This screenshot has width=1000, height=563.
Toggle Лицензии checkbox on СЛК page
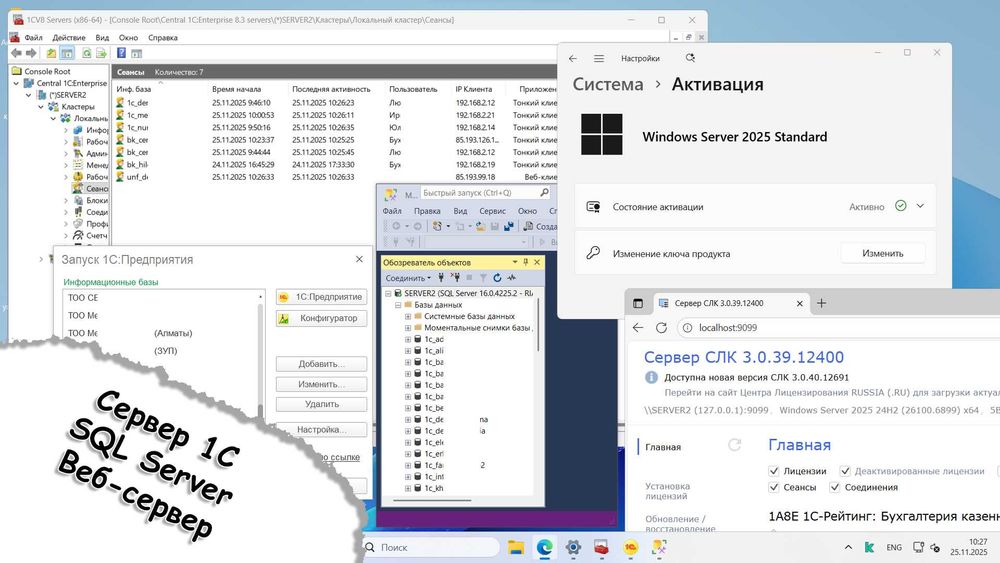point(774,471)
